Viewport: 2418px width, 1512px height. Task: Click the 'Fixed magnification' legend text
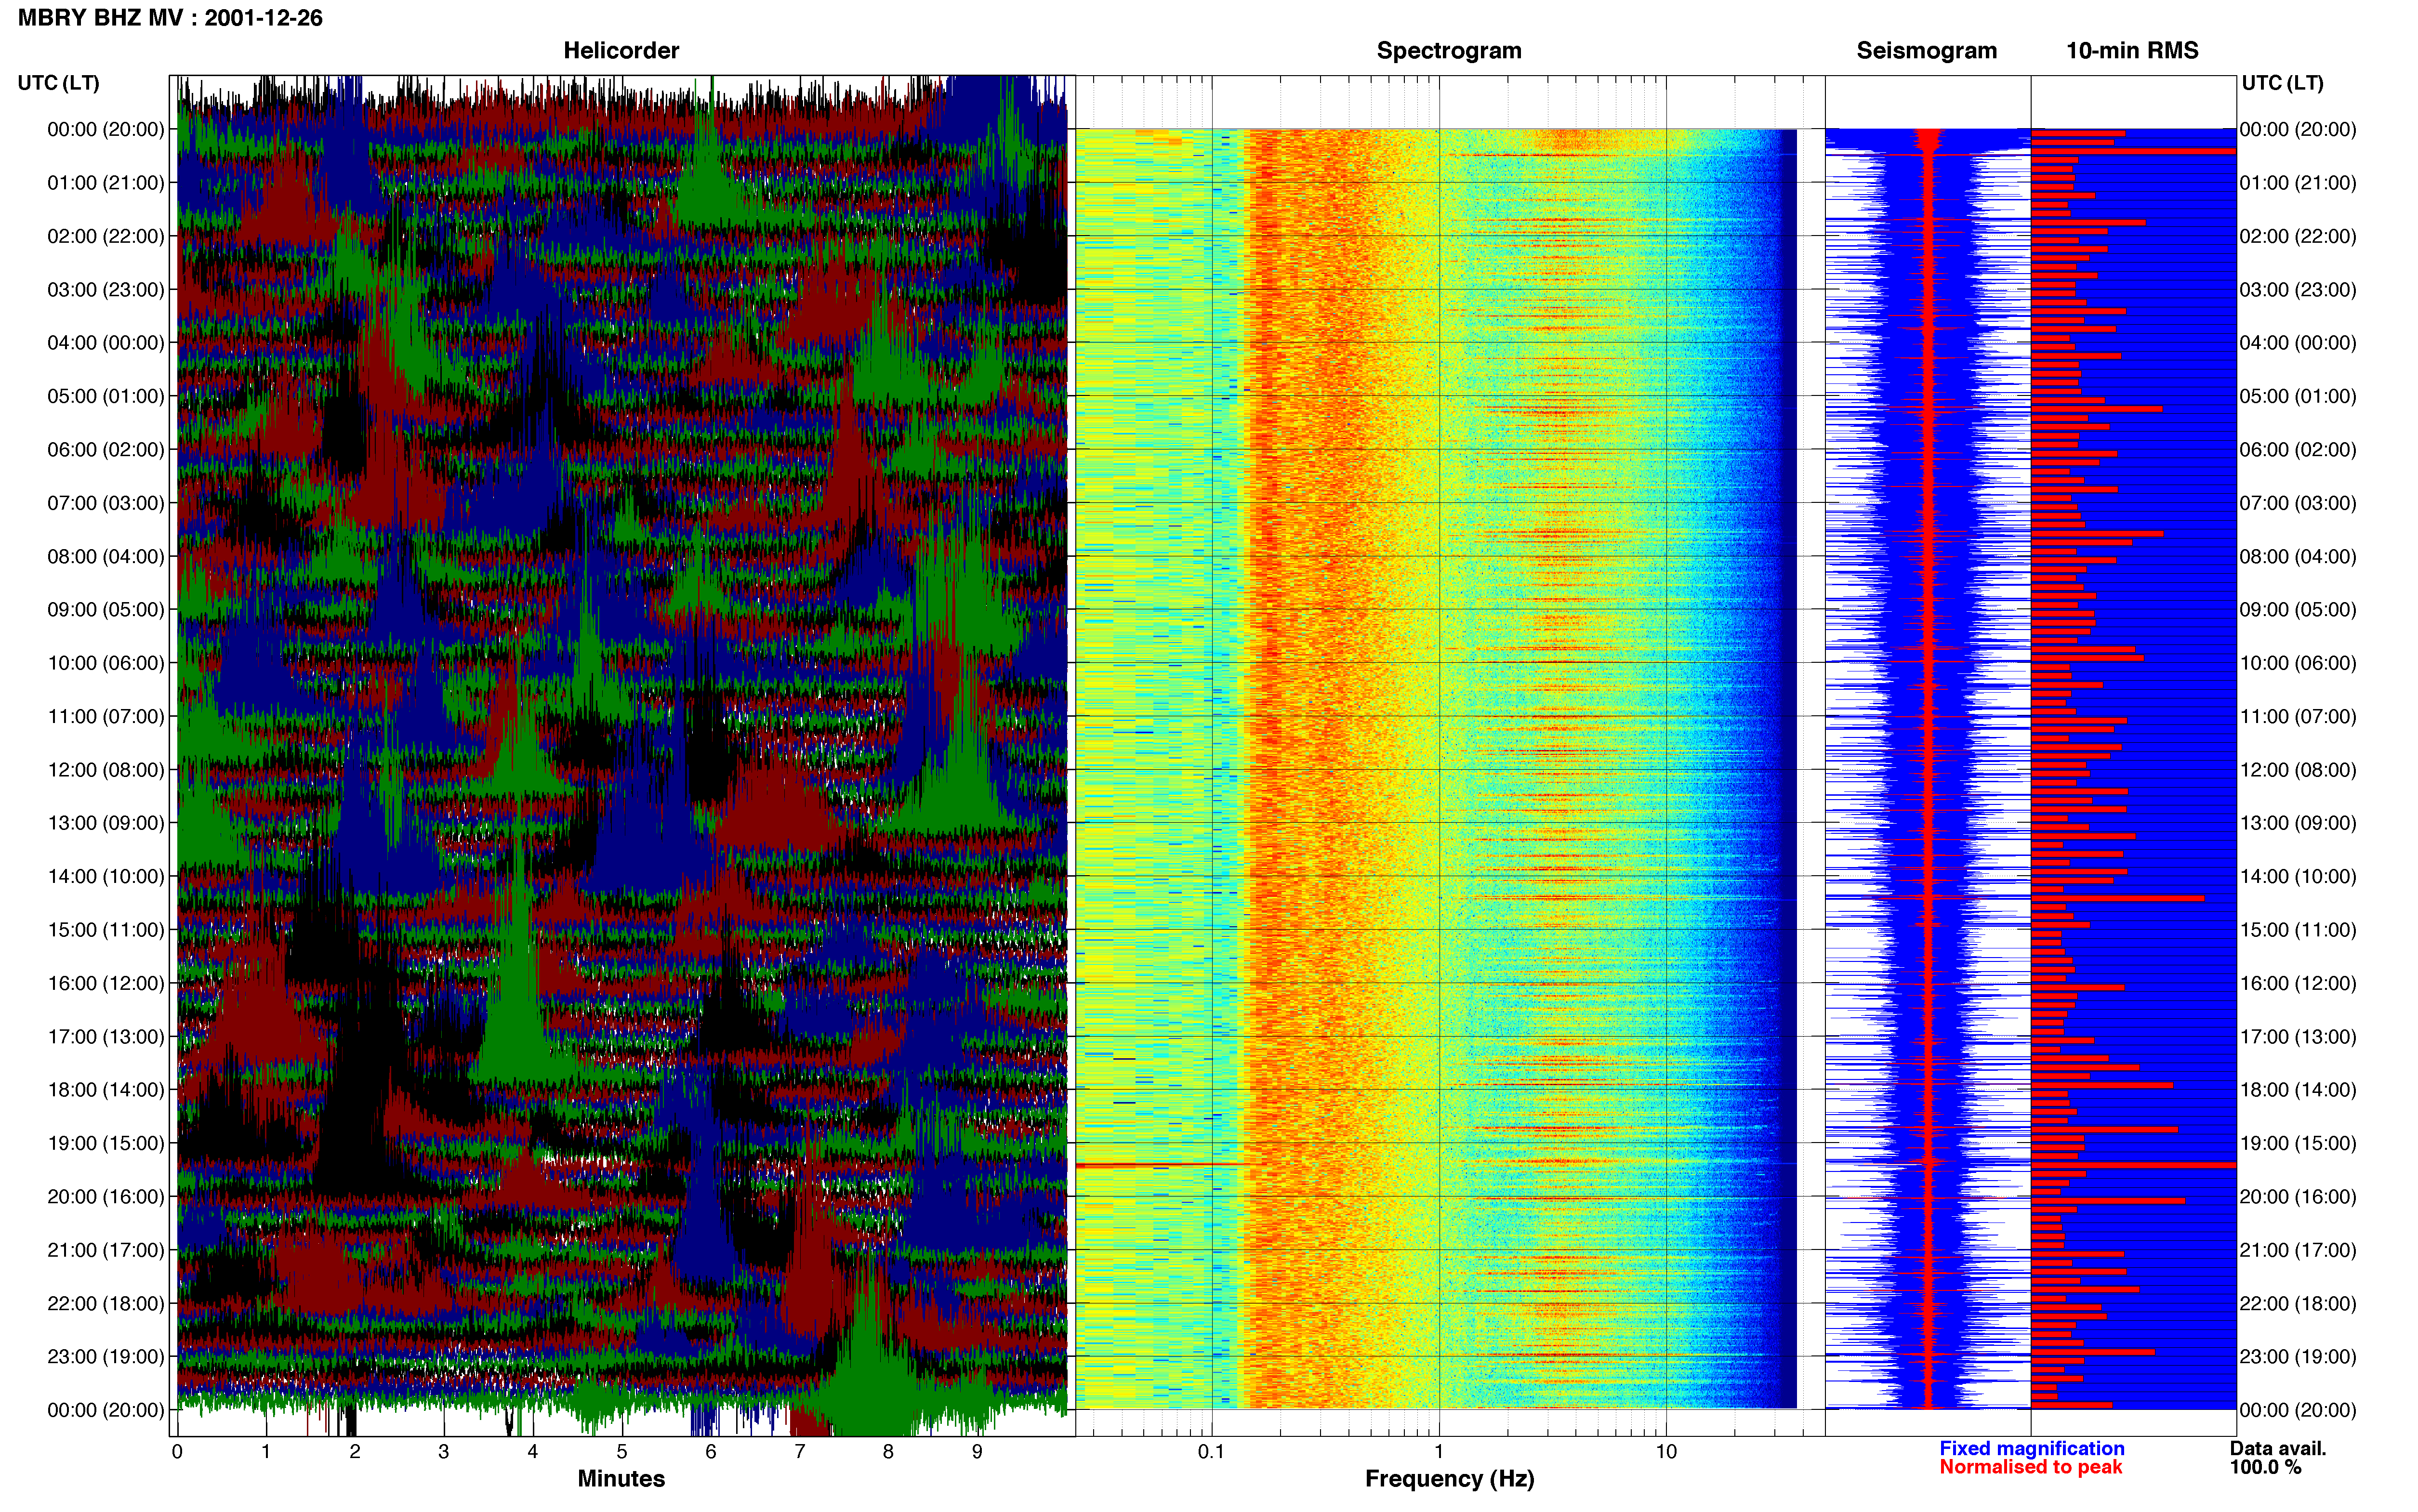pyautogui.click(x=2032, y=1449)
